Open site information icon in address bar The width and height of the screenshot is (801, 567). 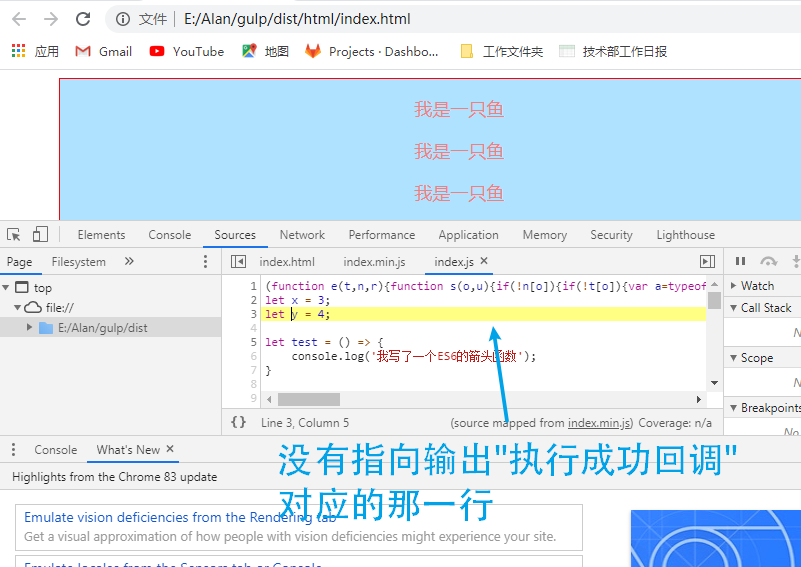point(123,19)
